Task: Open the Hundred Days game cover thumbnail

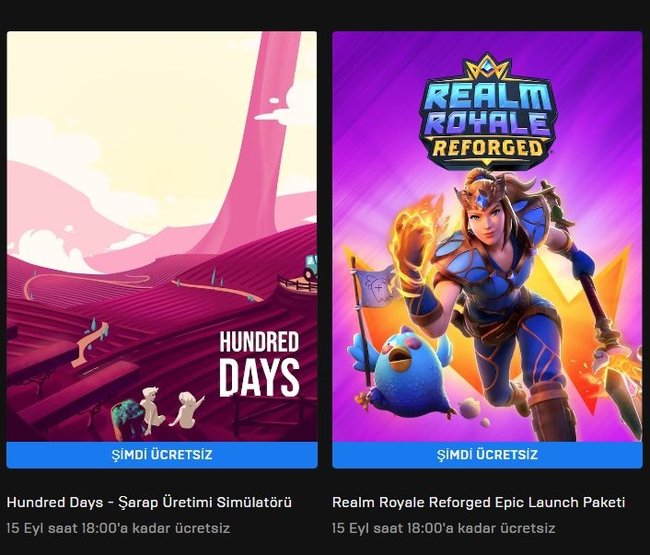Action: (x=162, y=236)
